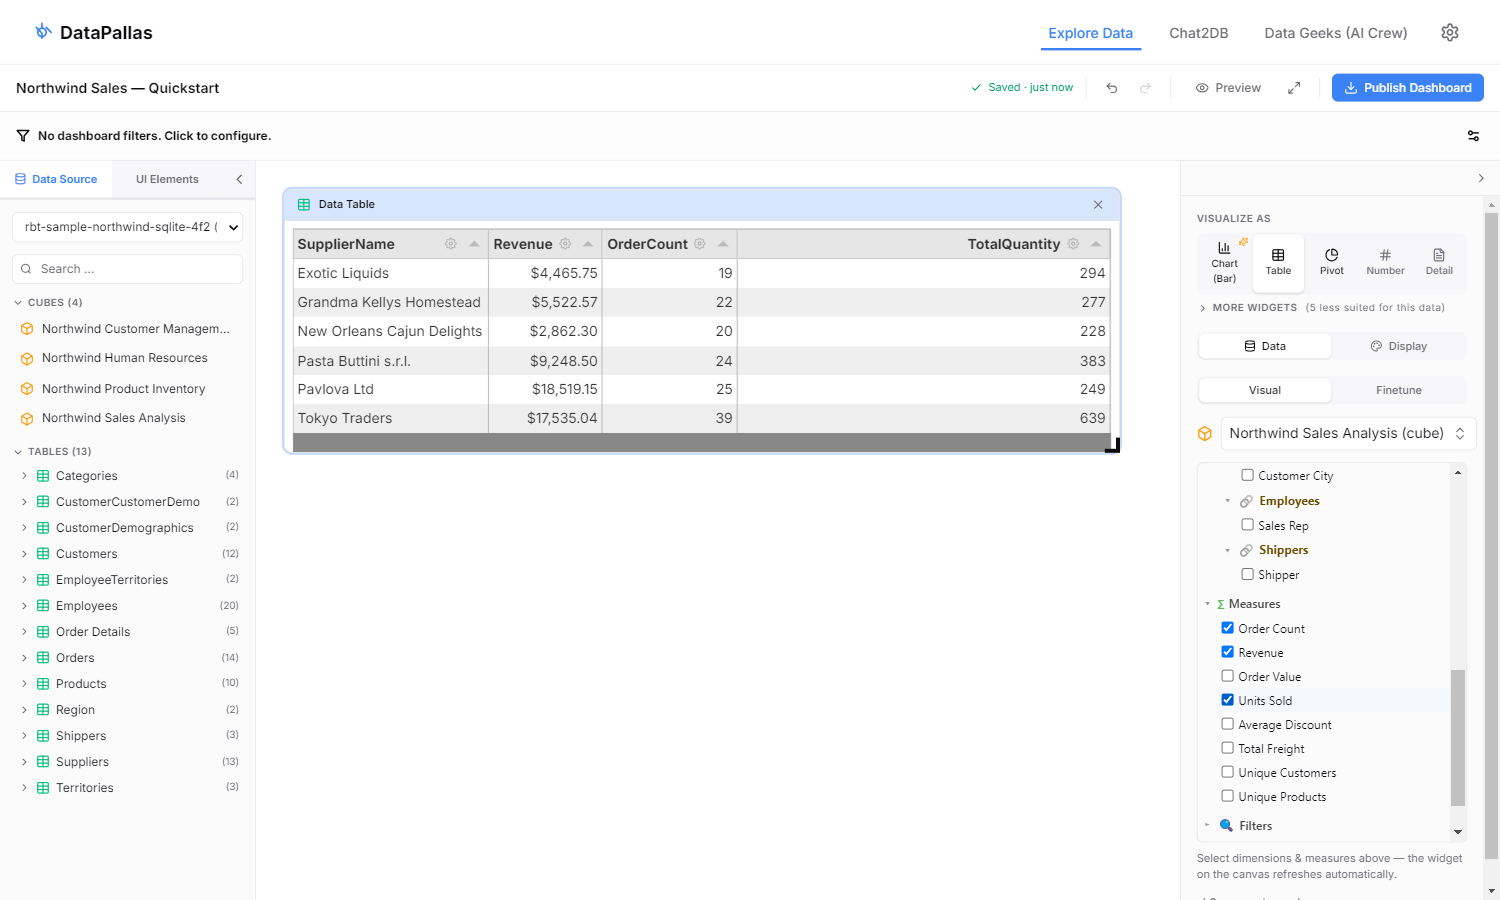Open Data Geeks (AI Crew) tab
This screenshot has width=1500, height=900.
point(1336,33)
